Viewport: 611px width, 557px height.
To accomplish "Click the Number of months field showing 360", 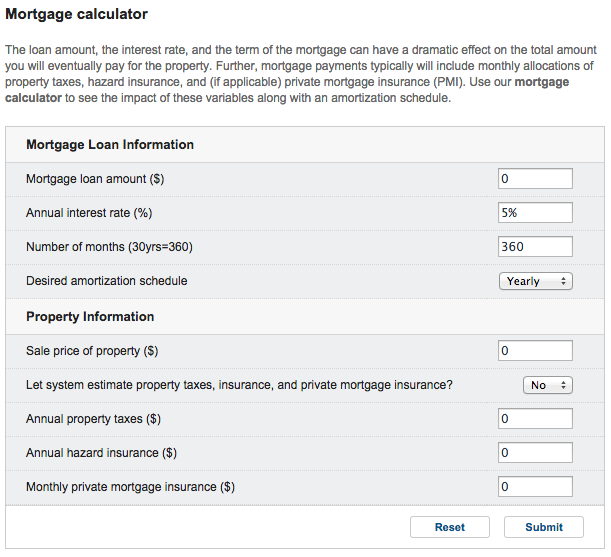I will pos(535,247).
